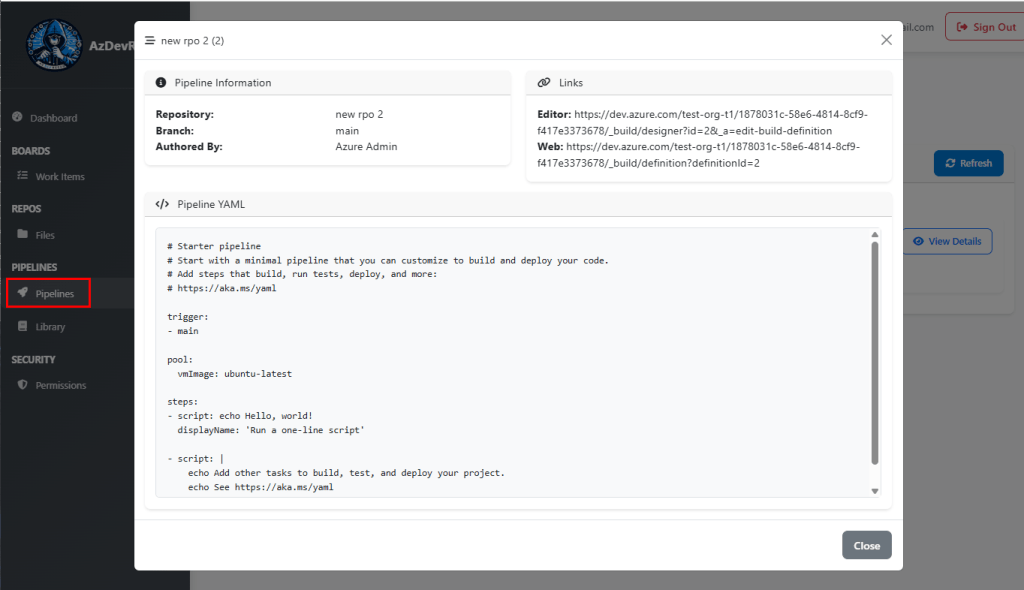Click the Library book icon
The image size is (1024, 590).
22,325
